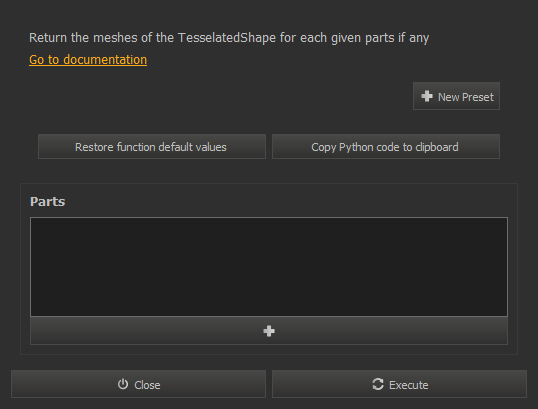Create a New Preset
The width and height of the screenshot is (538, 409).
456,96
